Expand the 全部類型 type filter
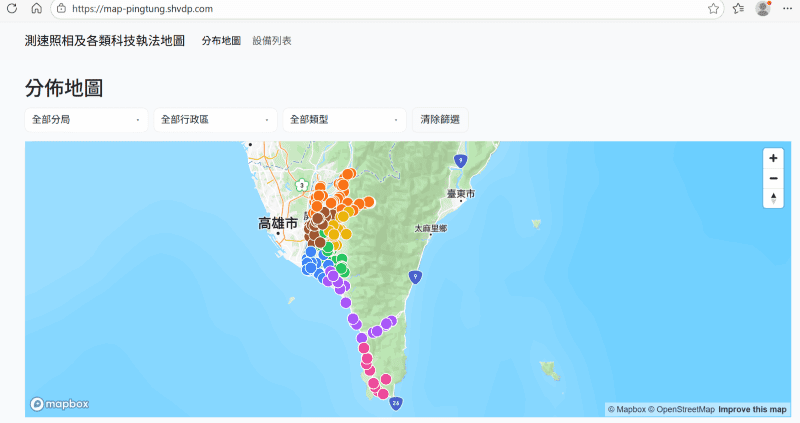Image resolution: width=800 pixels, height=423 pixels. [x=344, y=120]
